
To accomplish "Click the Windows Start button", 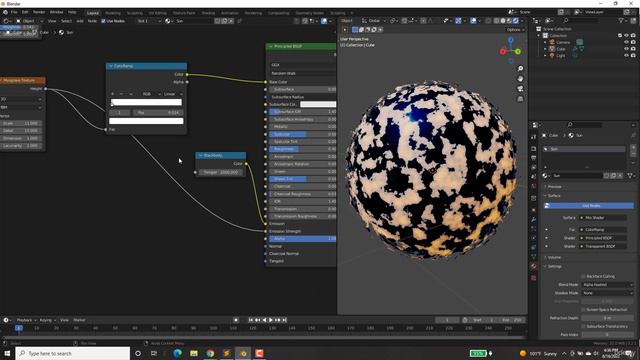I will (x=7, y=353).
